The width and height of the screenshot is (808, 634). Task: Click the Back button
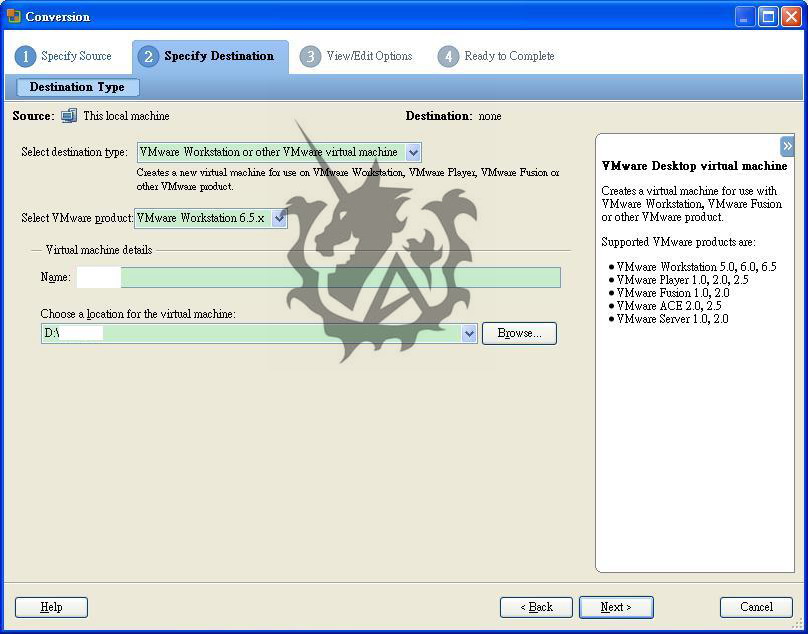point(536,607)
